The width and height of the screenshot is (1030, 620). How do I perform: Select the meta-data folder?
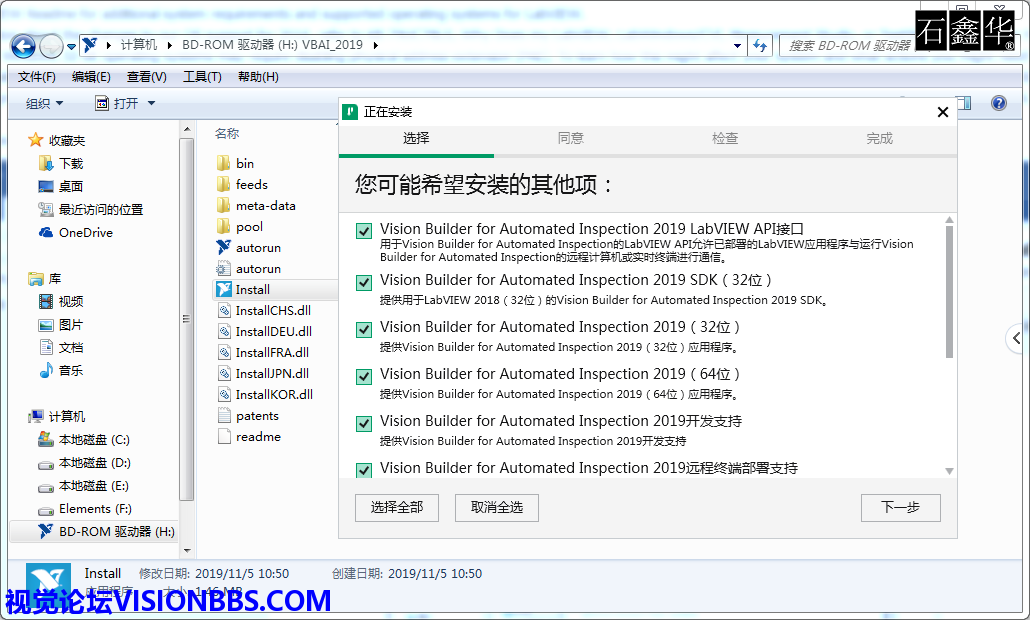click(256, 205)
